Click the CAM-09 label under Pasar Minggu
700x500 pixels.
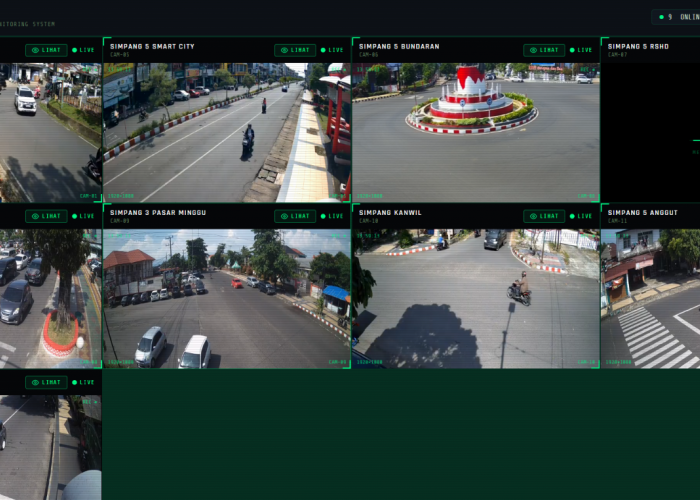[119, 221]
